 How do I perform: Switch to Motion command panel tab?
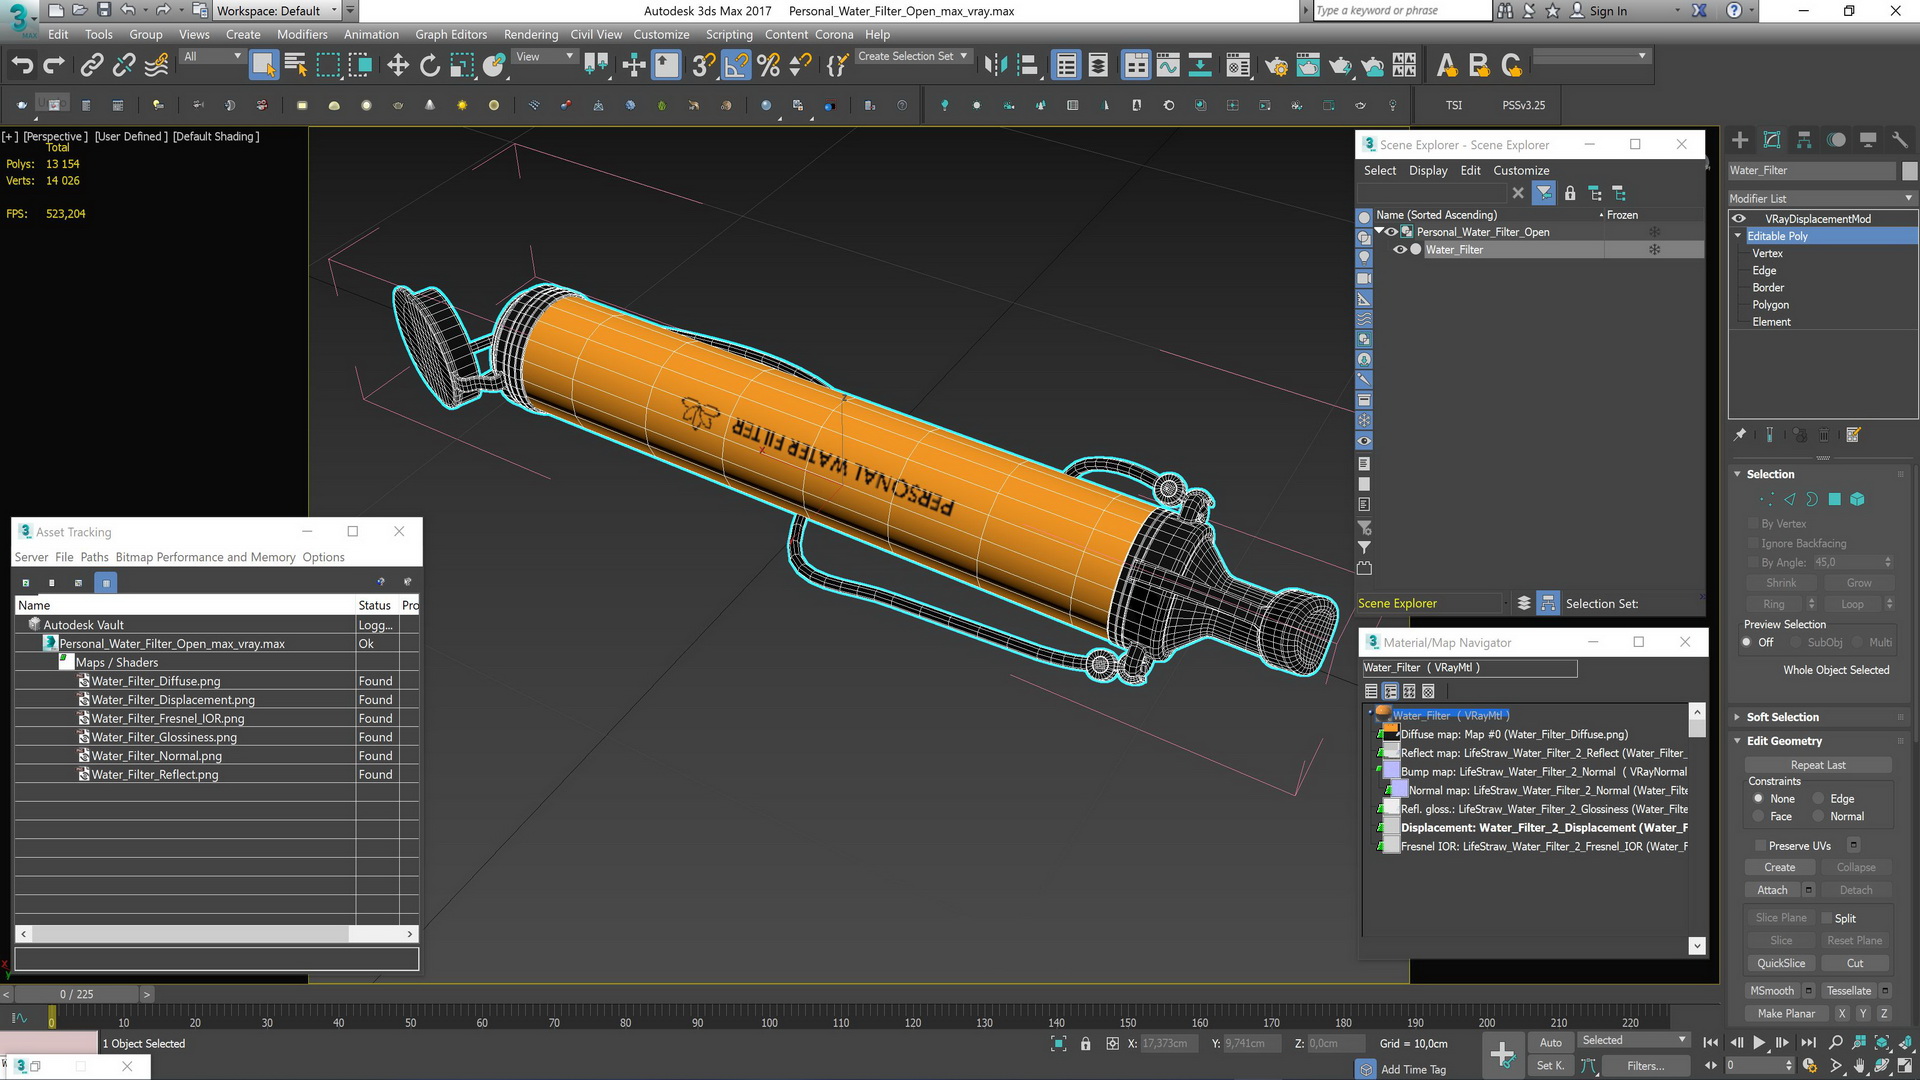click(x=1836, y=140)
